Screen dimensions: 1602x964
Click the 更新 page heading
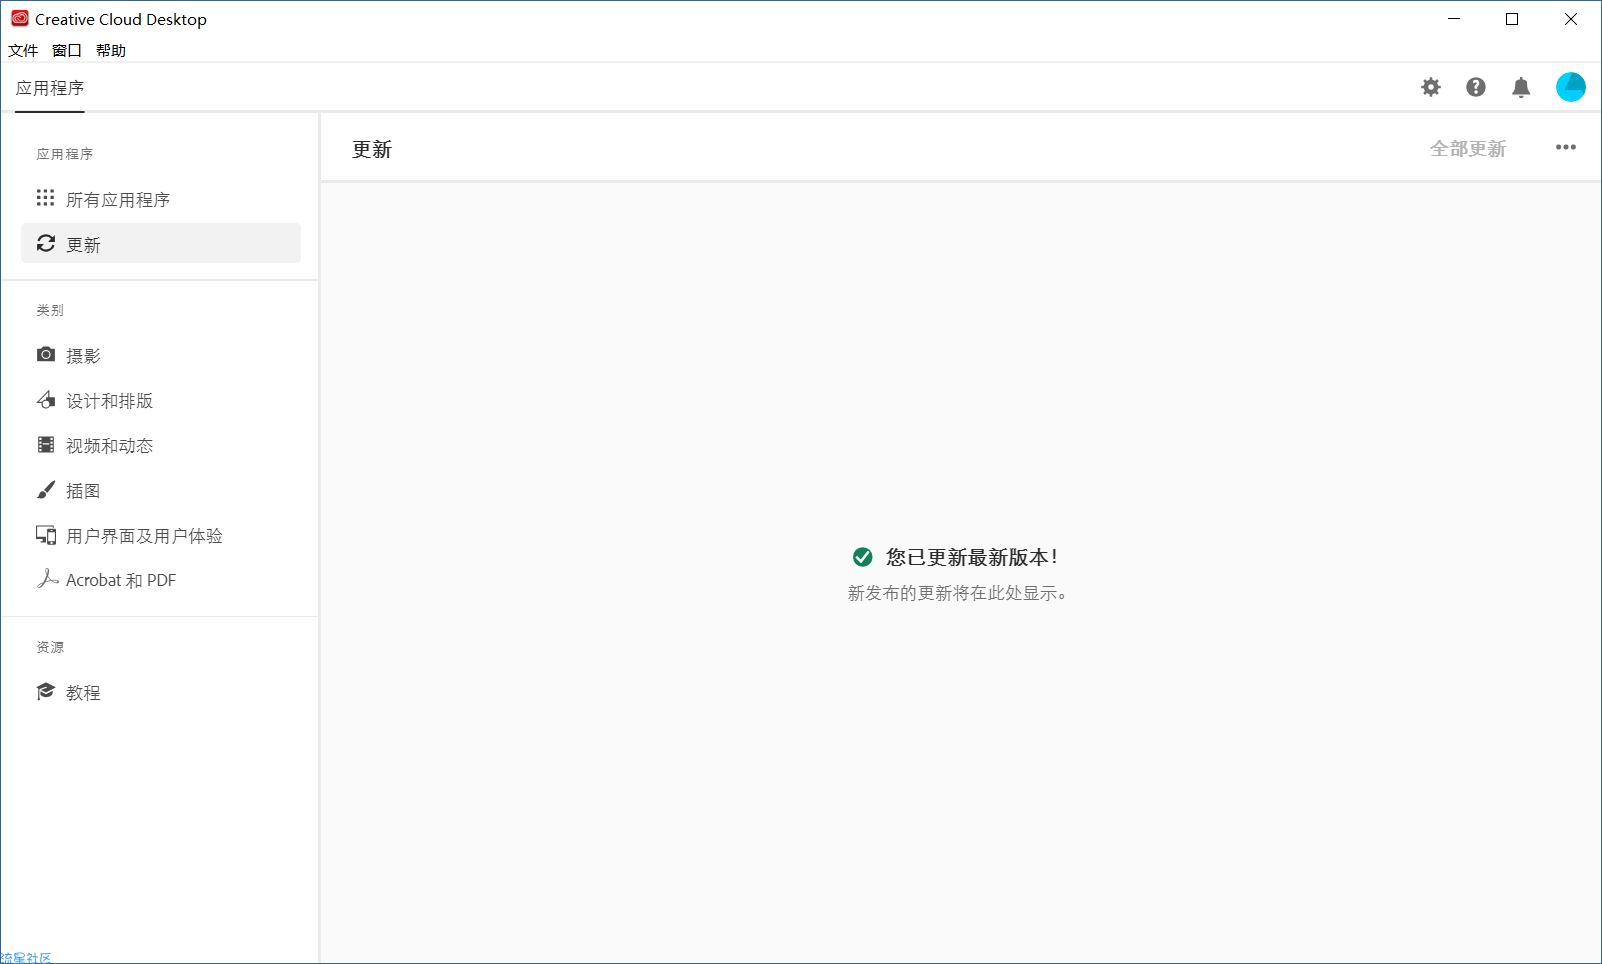coord(372,149)
